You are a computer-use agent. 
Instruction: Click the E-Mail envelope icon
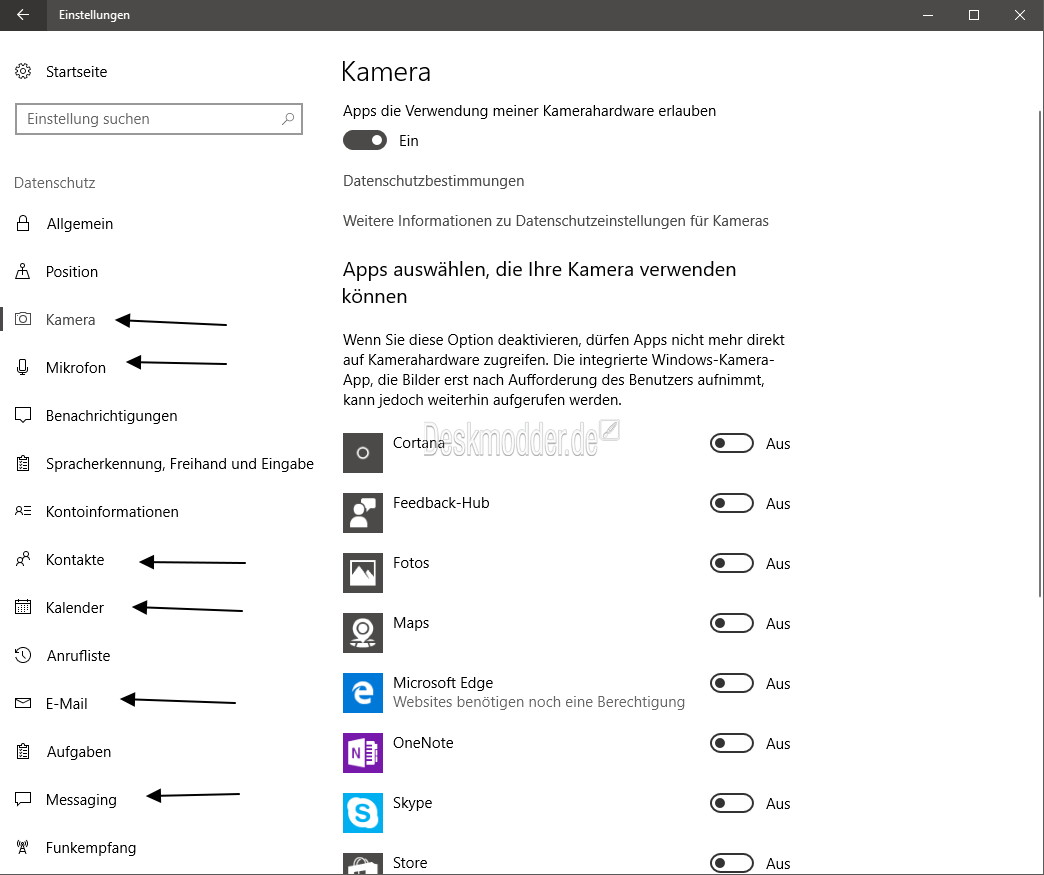click(x=23, y=703)
